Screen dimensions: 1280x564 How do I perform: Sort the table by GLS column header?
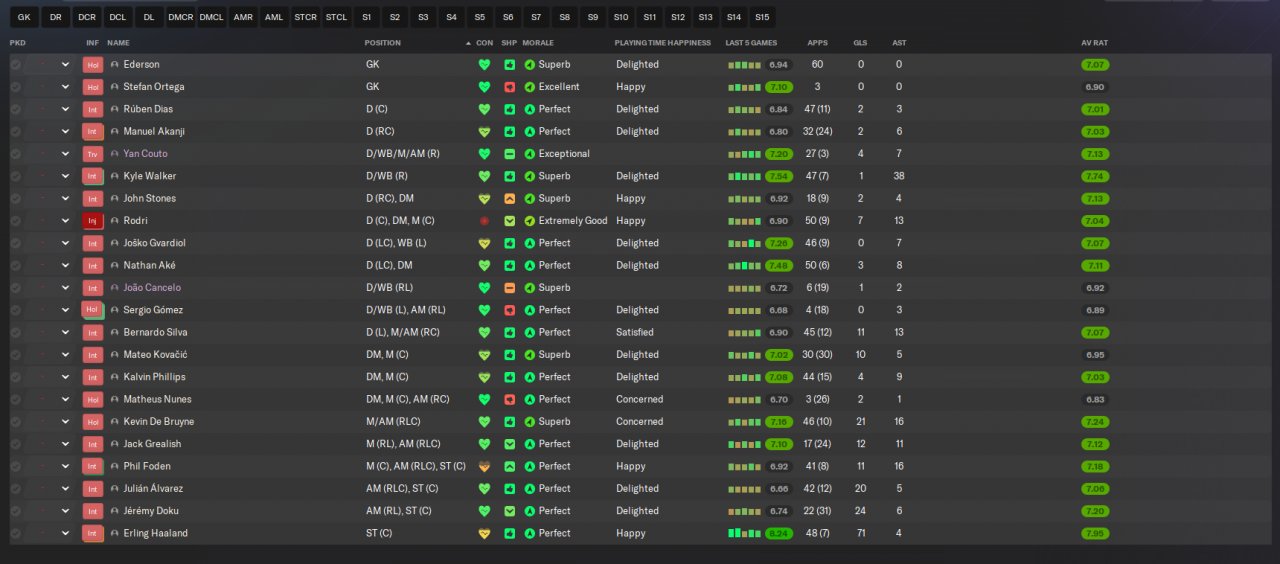pyautogui.click(x=860, y=43)
